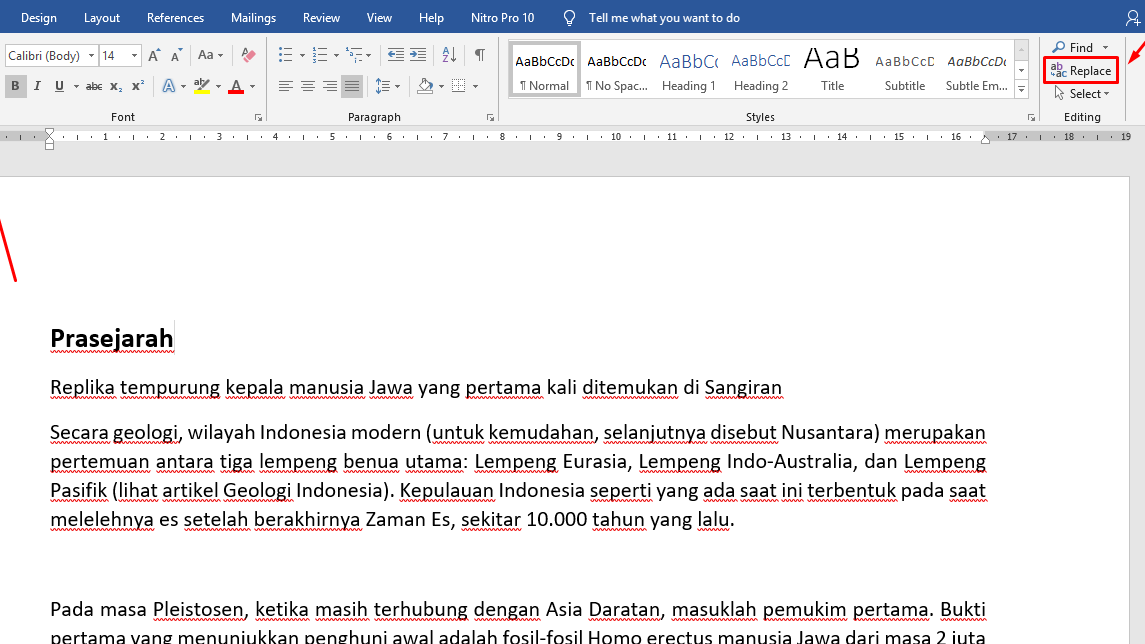Apply Text Highlight Color marker
Viewport: 1145px width, 644px height.
202,86
